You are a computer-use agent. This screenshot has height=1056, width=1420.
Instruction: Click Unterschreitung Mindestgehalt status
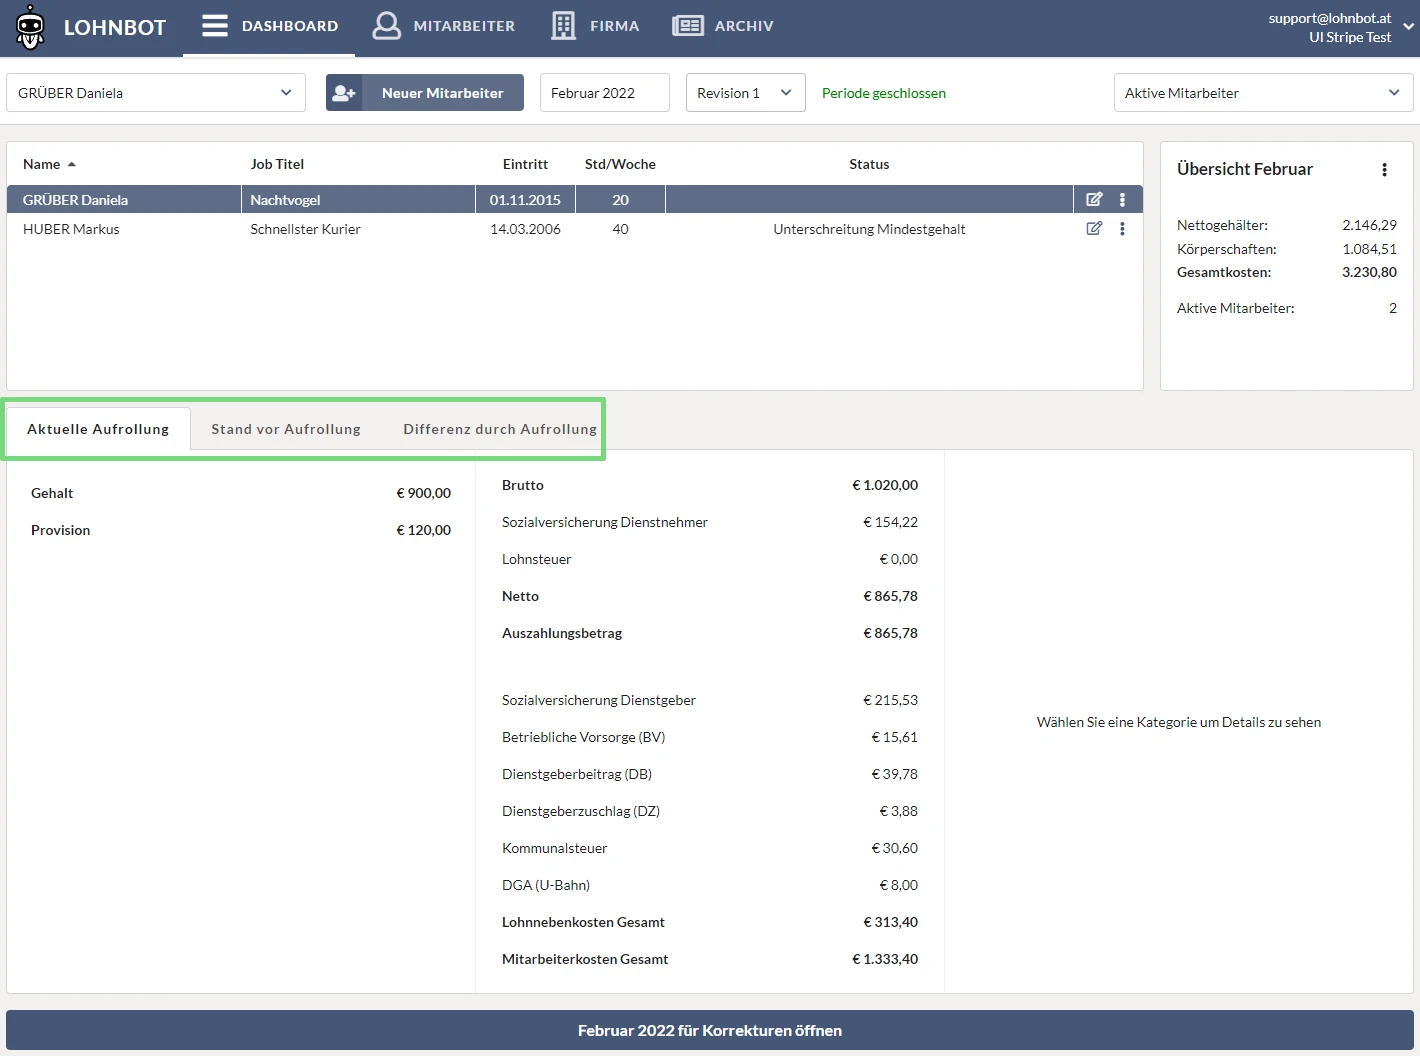tap(869, 229)
